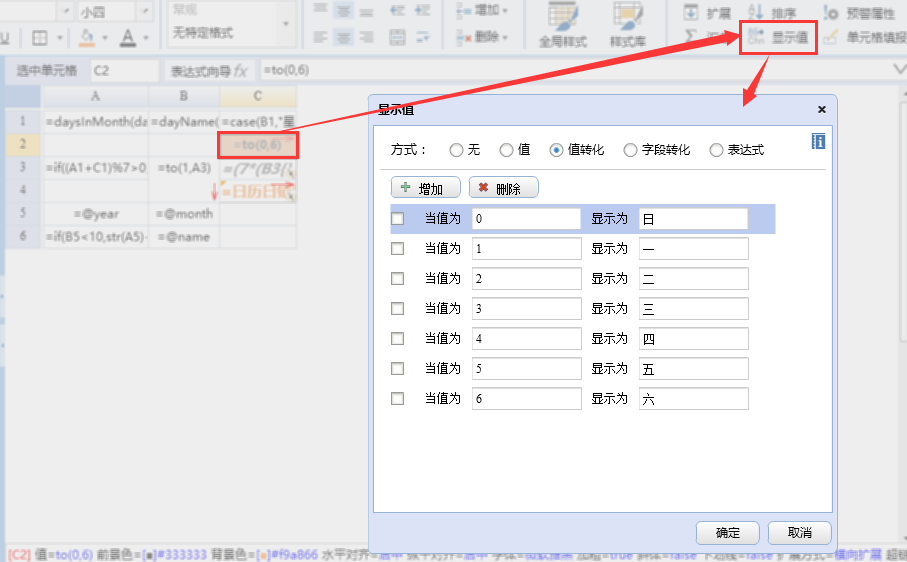This screenshot has width=907, height=562.
Task: Click the 显示为 field containing 日
Action: [693, 219]
